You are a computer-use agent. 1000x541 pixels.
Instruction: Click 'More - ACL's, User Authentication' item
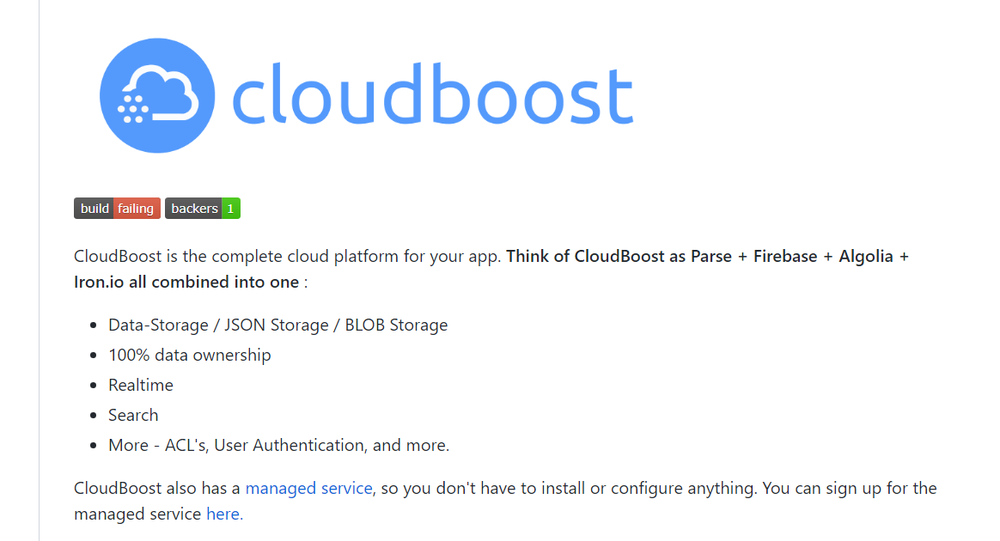(279, 445)
